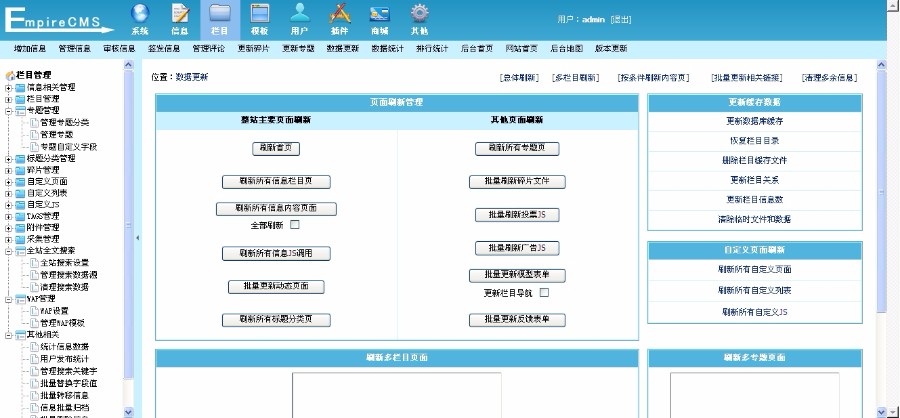
Task: Click the 更新数据库缓存 link
Action: click(x=755, y=122)
